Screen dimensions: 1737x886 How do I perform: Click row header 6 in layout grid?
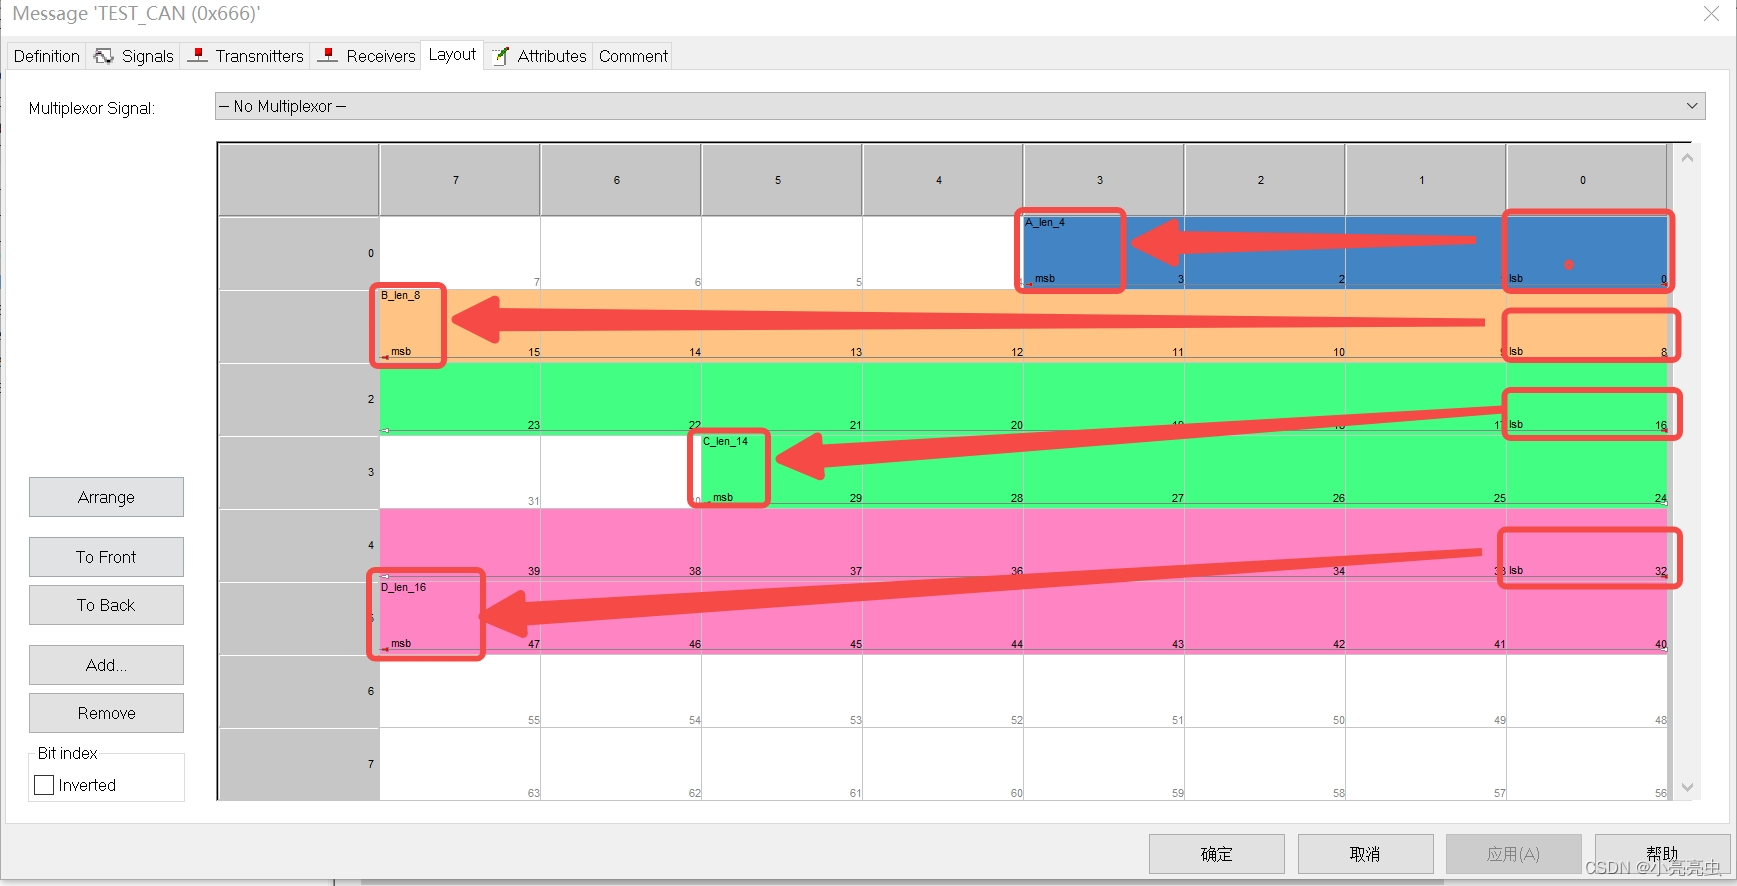[299, 691]
